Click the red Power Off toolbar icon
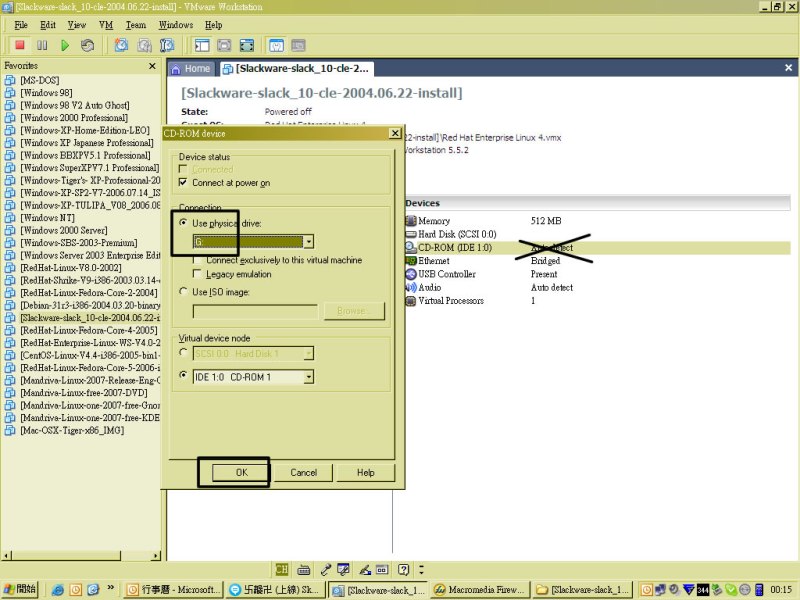This screenshot has height=600, width=800. [x=20, y=45]
